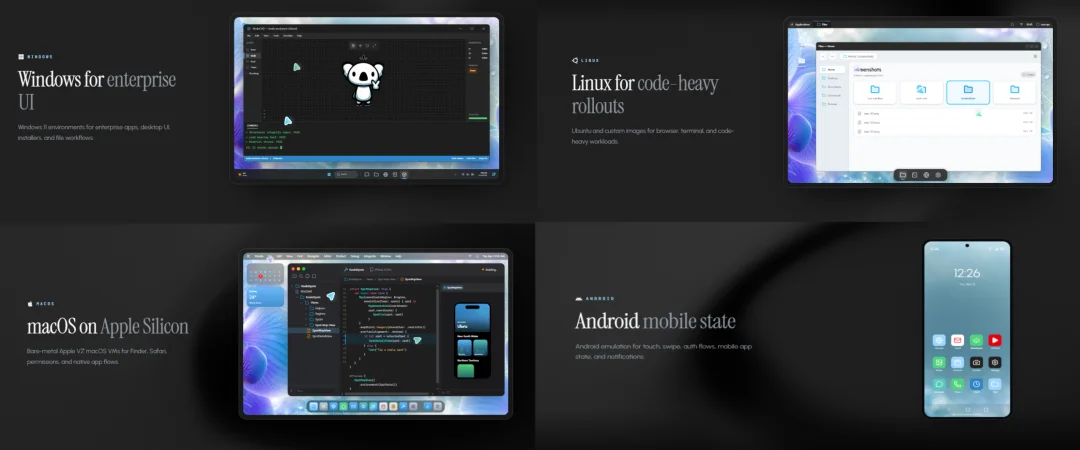Click the back arrow in Linux Files window
This screenshot has height=450, width=1080.
coord(823,57)
